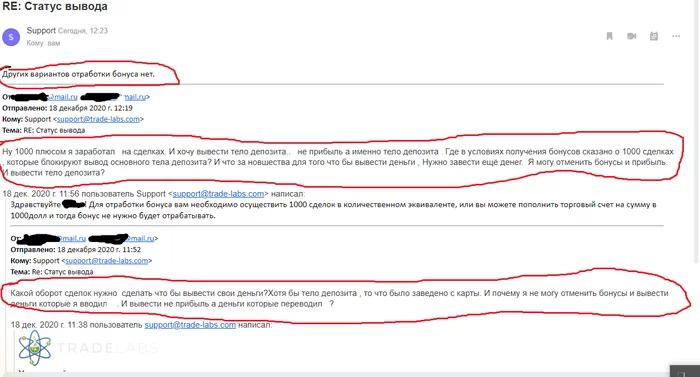700x377 pixels.
Task: Open the support@trade-labs.com link in the 11:38 quote
Action: click(x=190, y=325)
